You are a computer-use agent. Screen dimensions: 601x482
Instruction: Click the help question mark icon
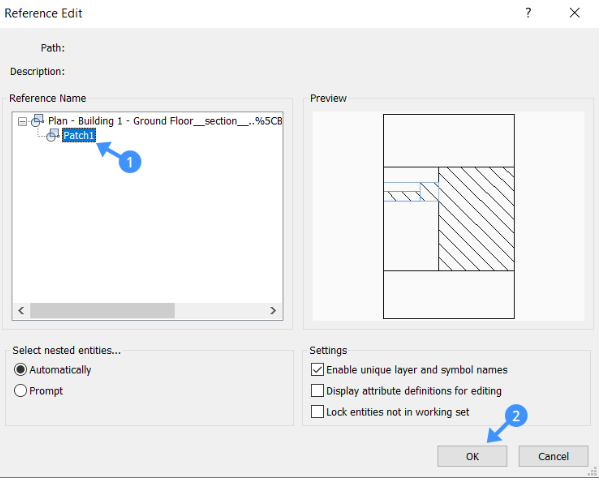[528, 13]
